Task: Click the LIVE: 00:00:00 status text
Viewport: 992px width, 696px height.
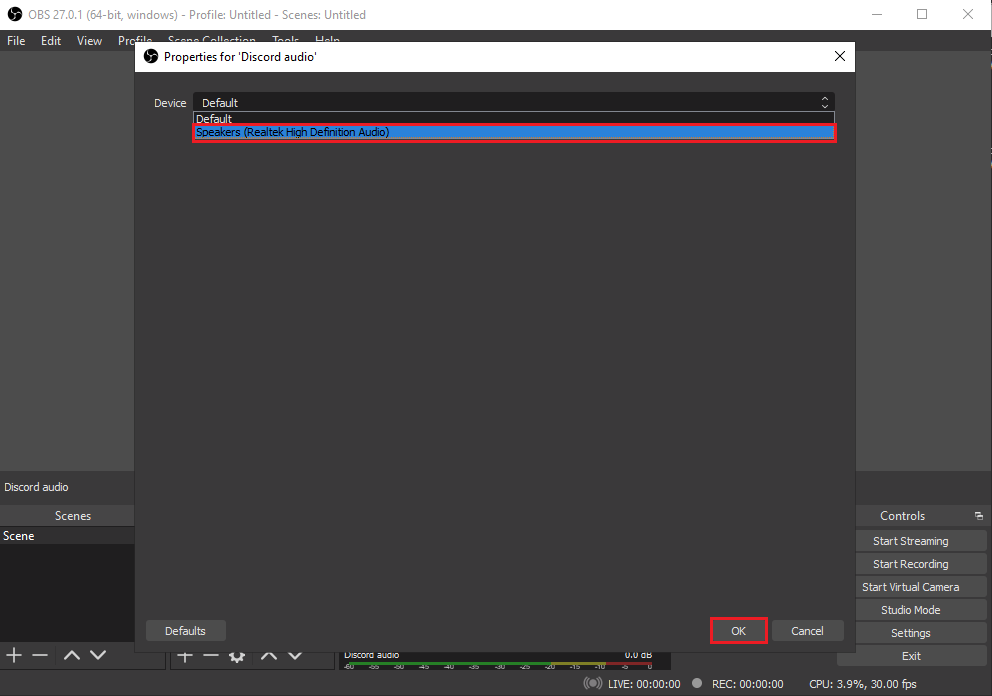Action: [644, 684]
